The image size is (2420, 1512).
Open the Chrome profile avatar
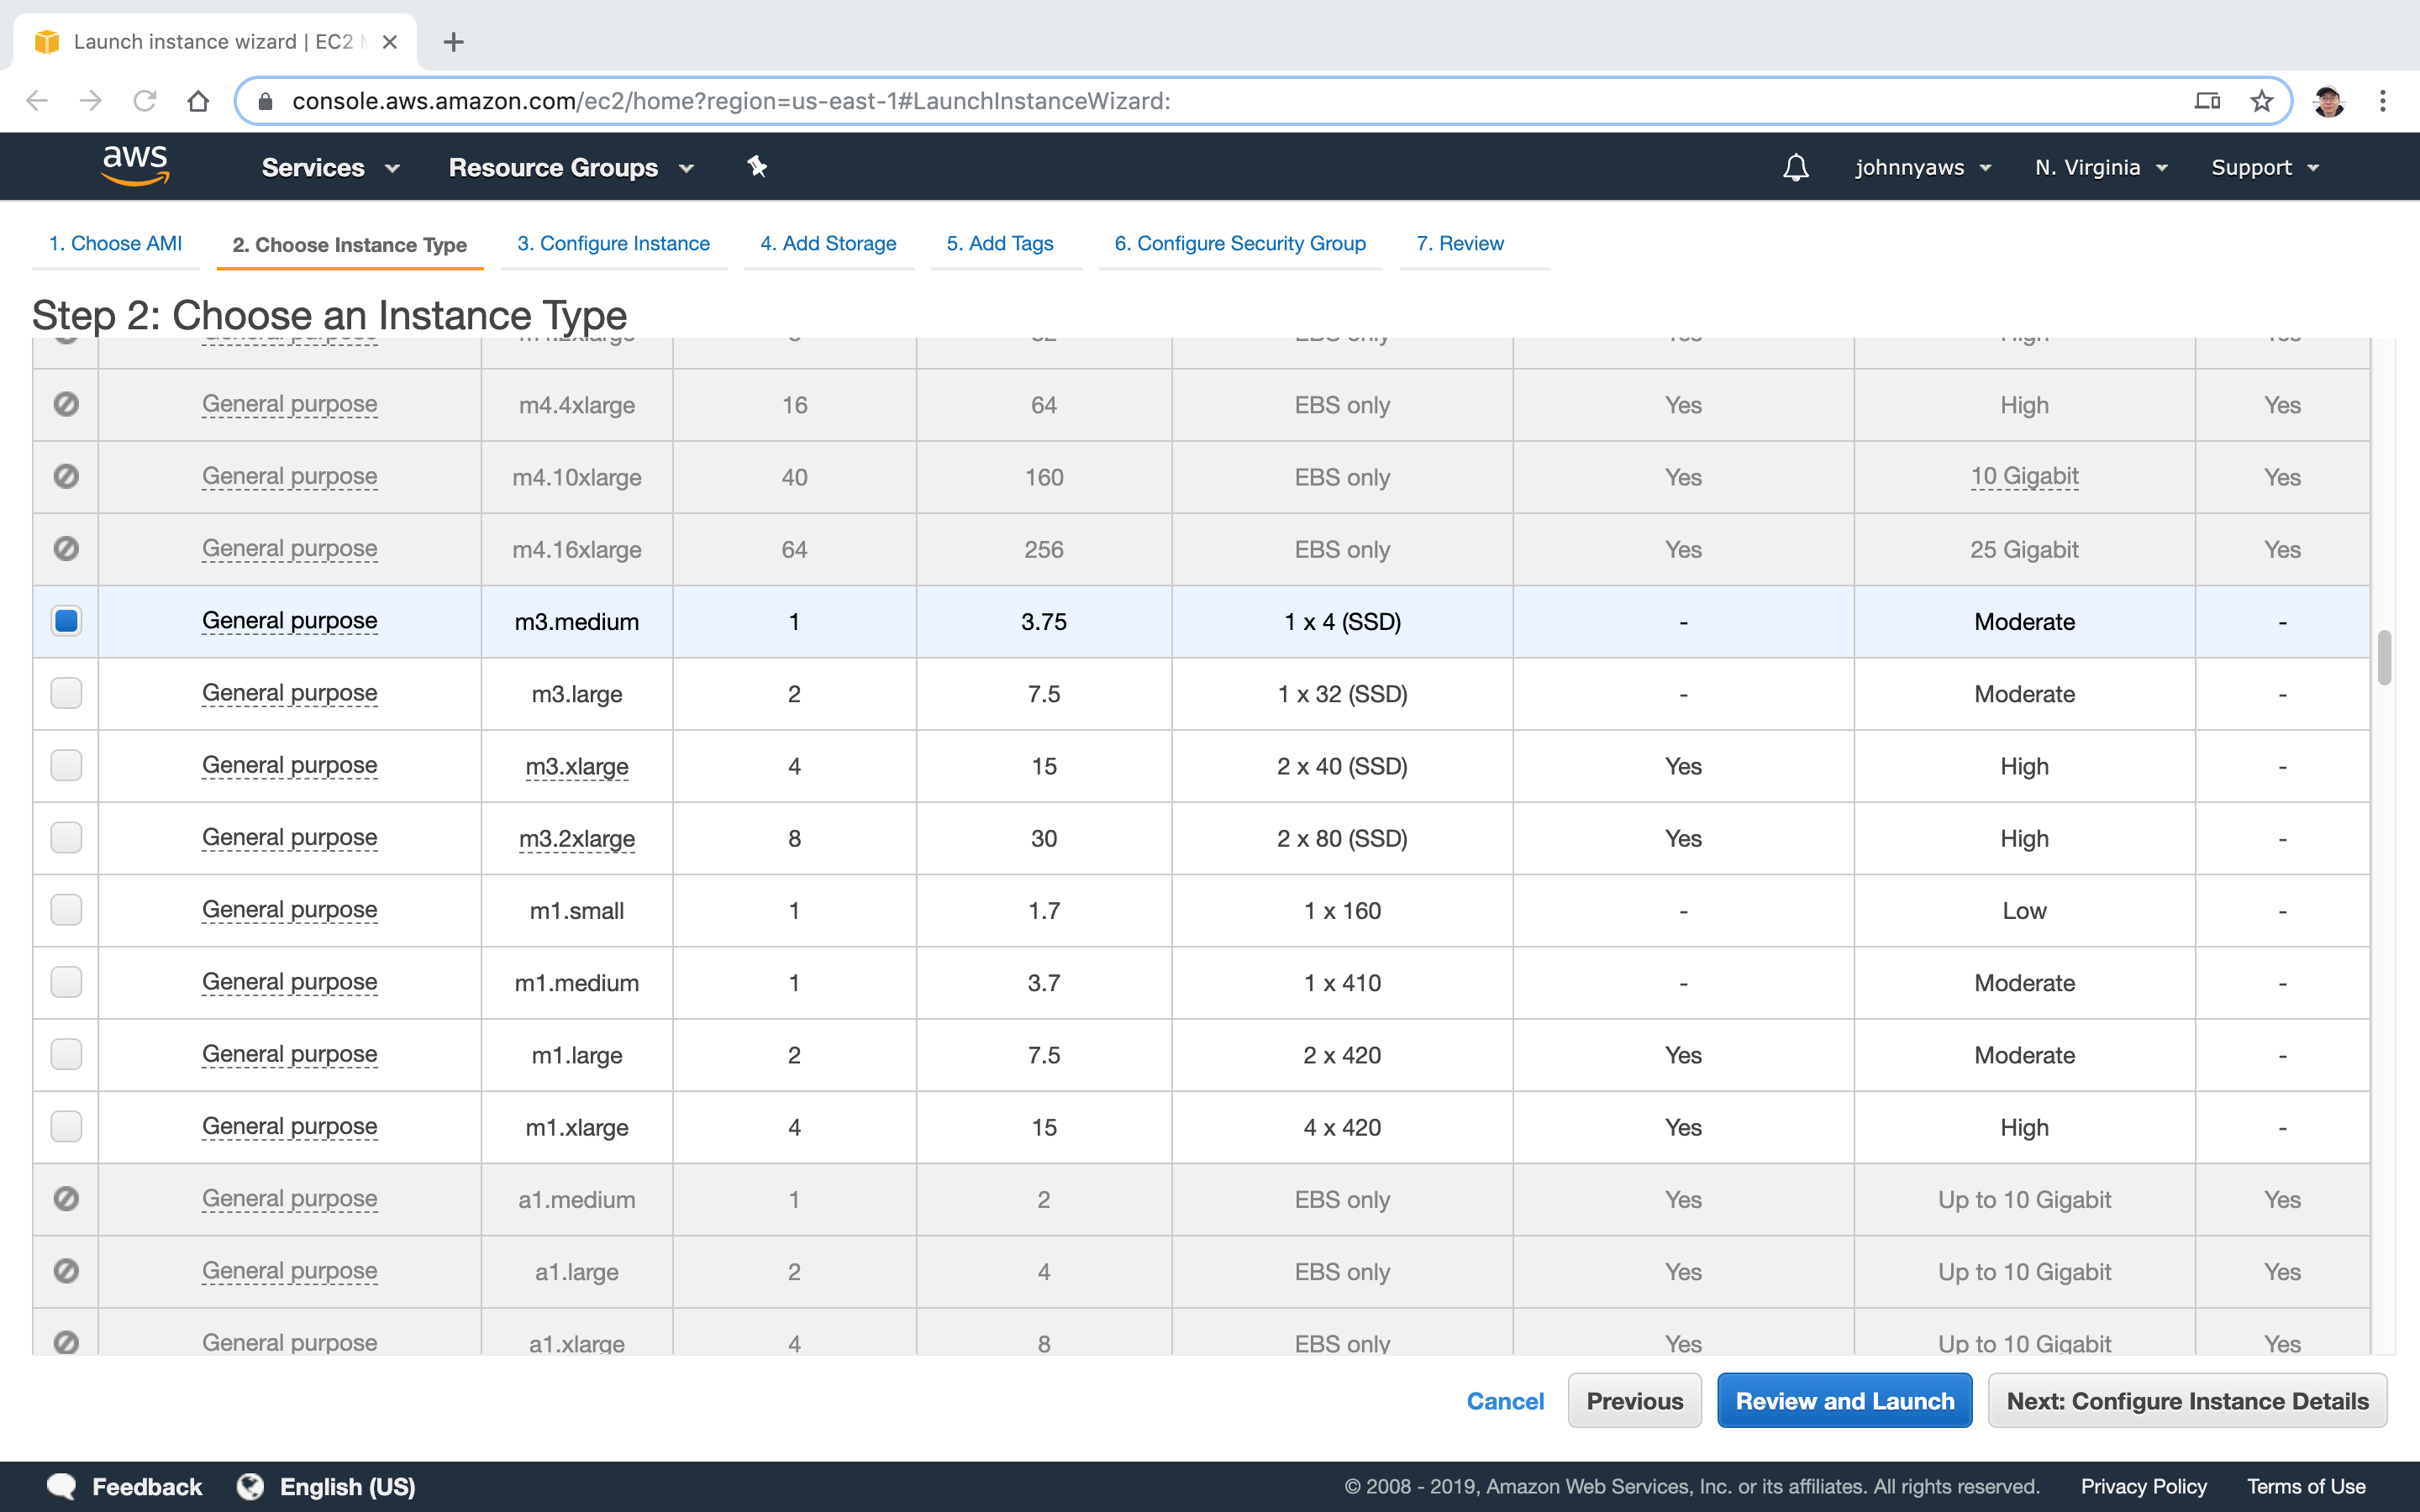point(2329,101)
